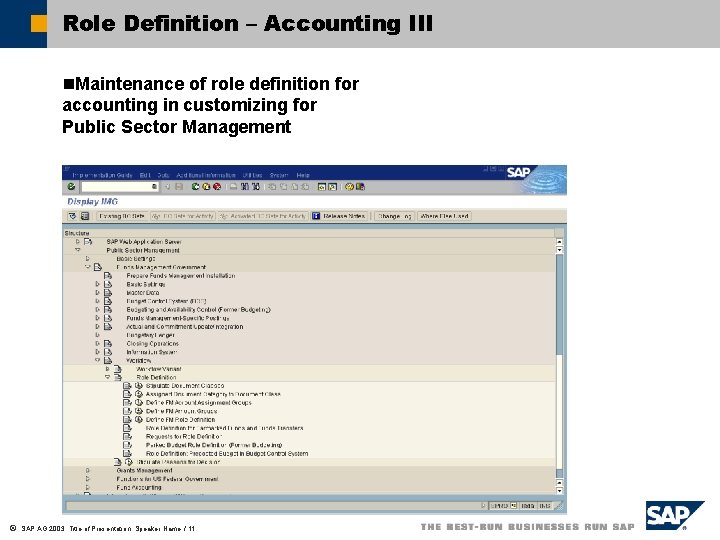This screenshot has width=720, height=540.
Task: Click the Save disk icon in toolbar
Action: (179, 186)
